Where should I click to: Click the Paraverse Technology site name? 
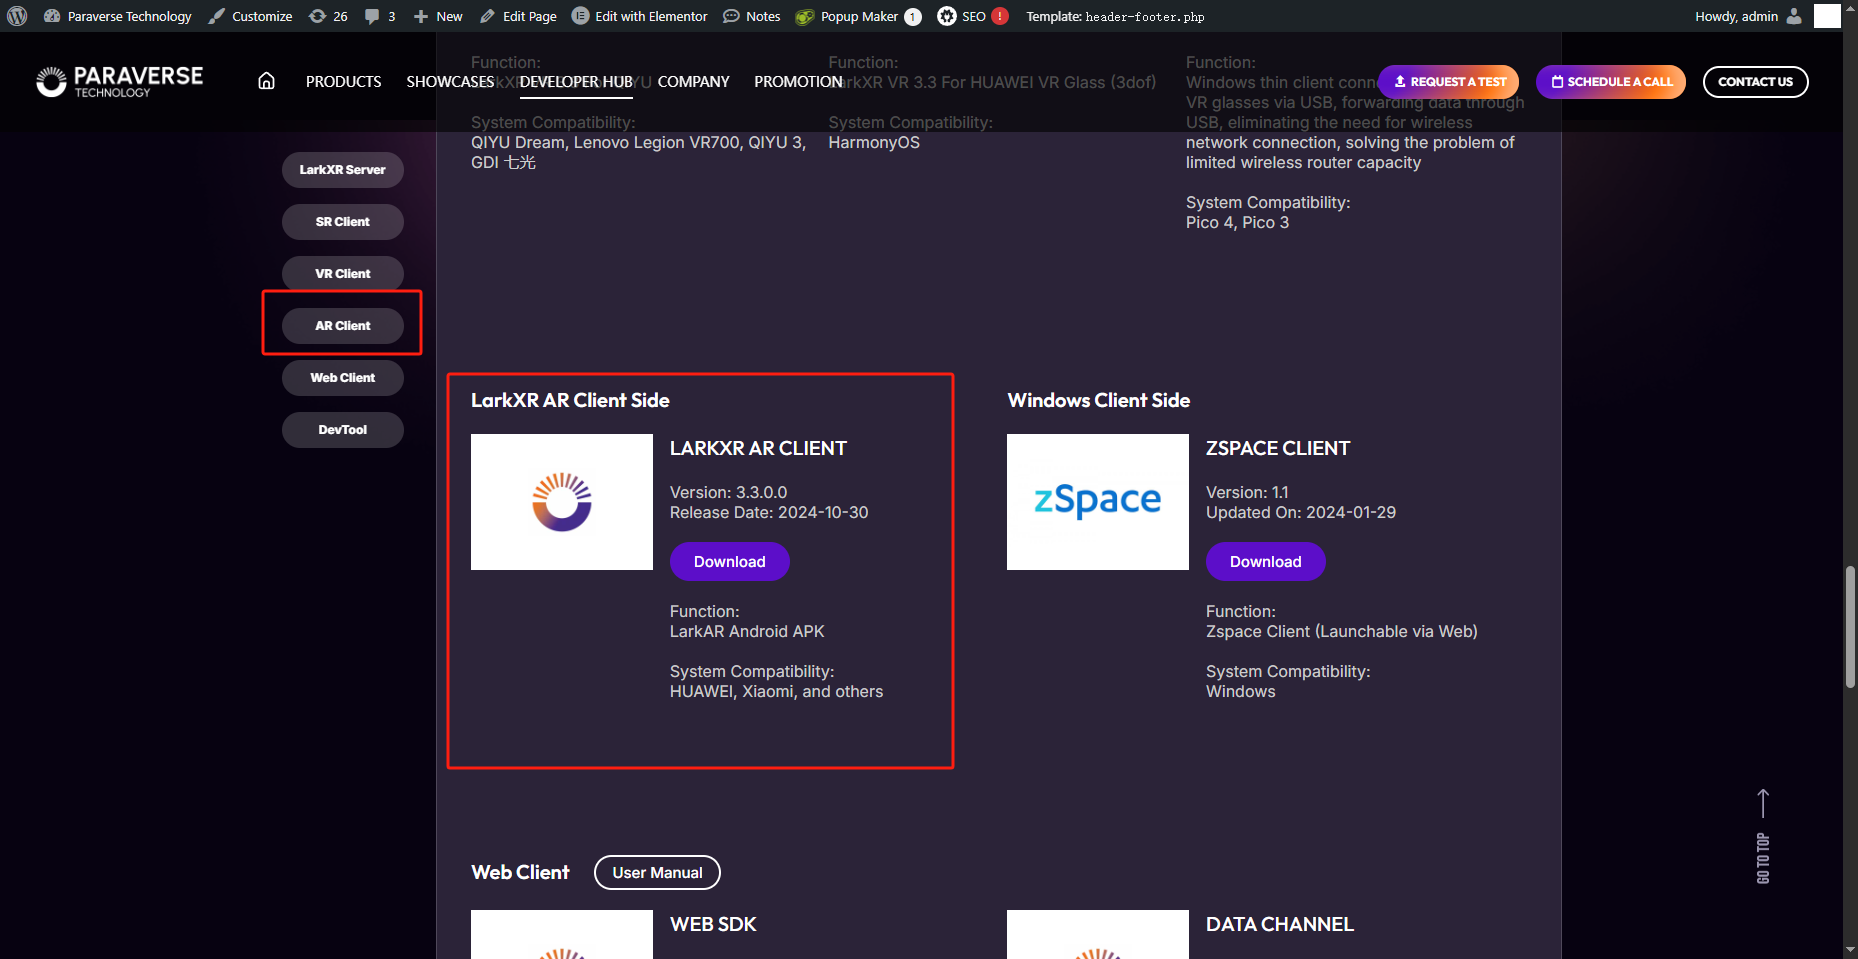[x=118, y=16]
